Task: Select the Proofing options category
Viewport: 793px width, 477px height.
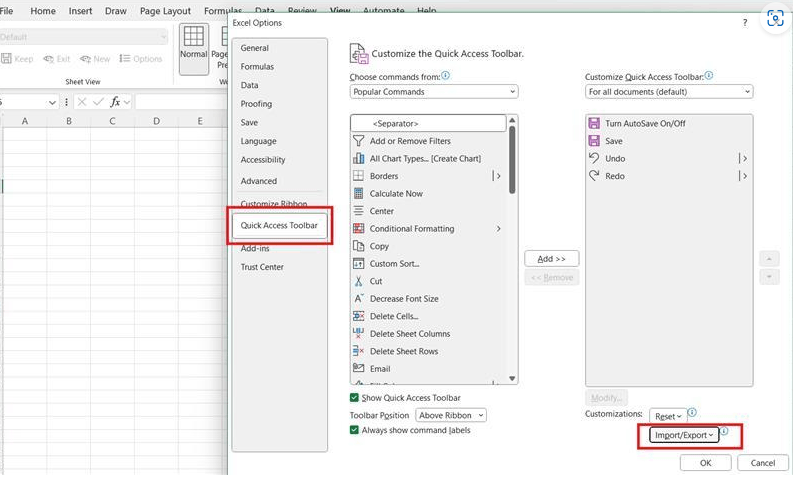Action: 256,104
